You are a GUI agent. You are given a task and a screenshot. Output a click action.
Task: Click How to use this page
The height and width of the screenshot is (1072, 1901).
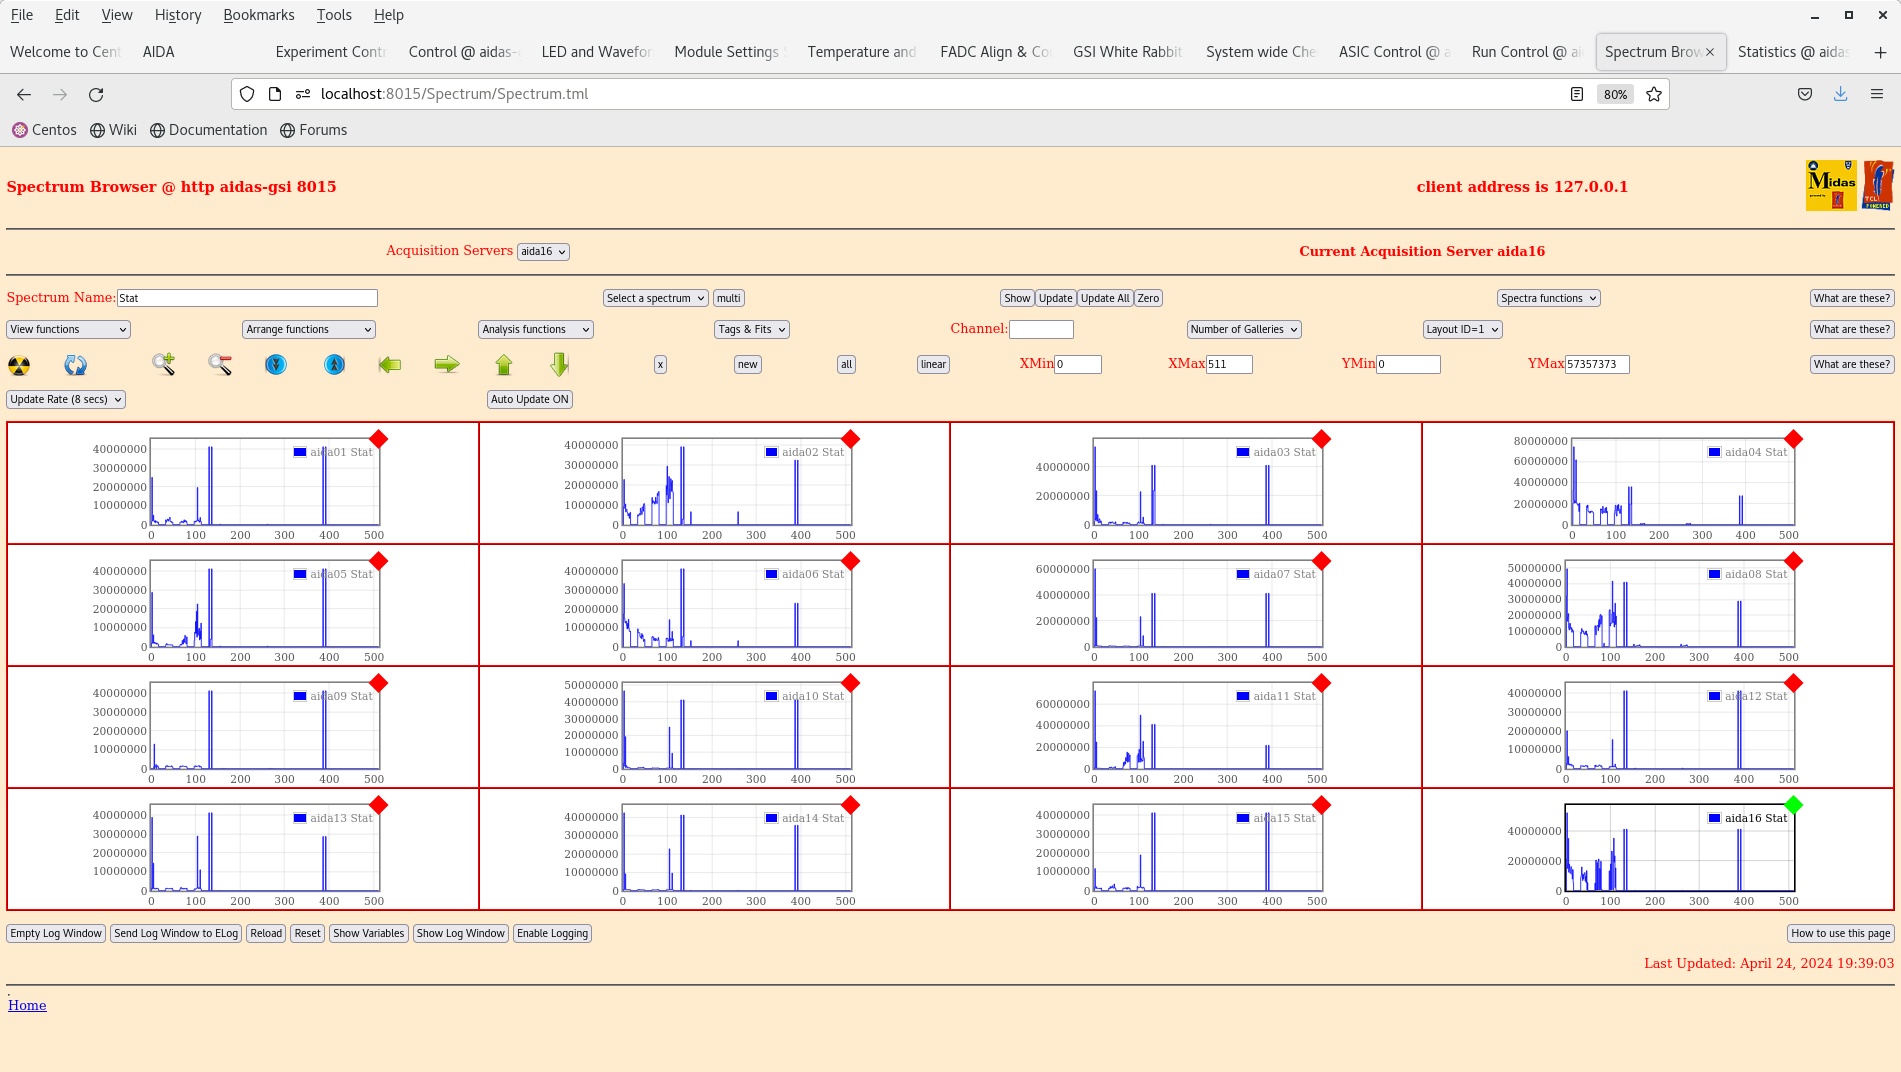[x=1840, y=933]
